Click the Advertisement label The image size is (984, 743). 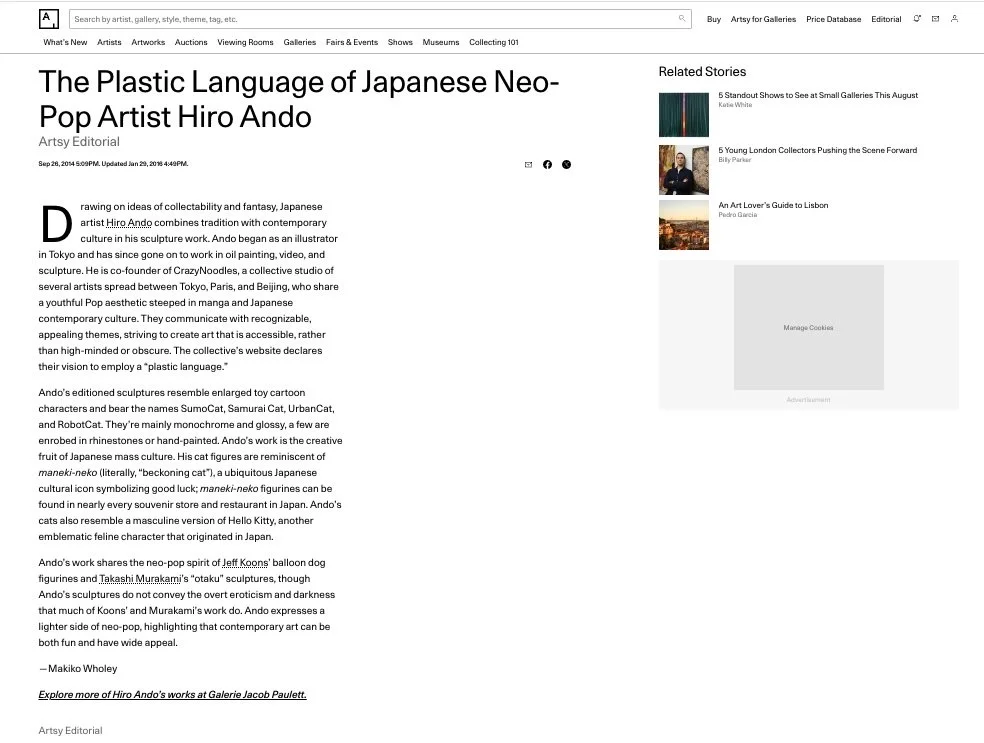808,400
